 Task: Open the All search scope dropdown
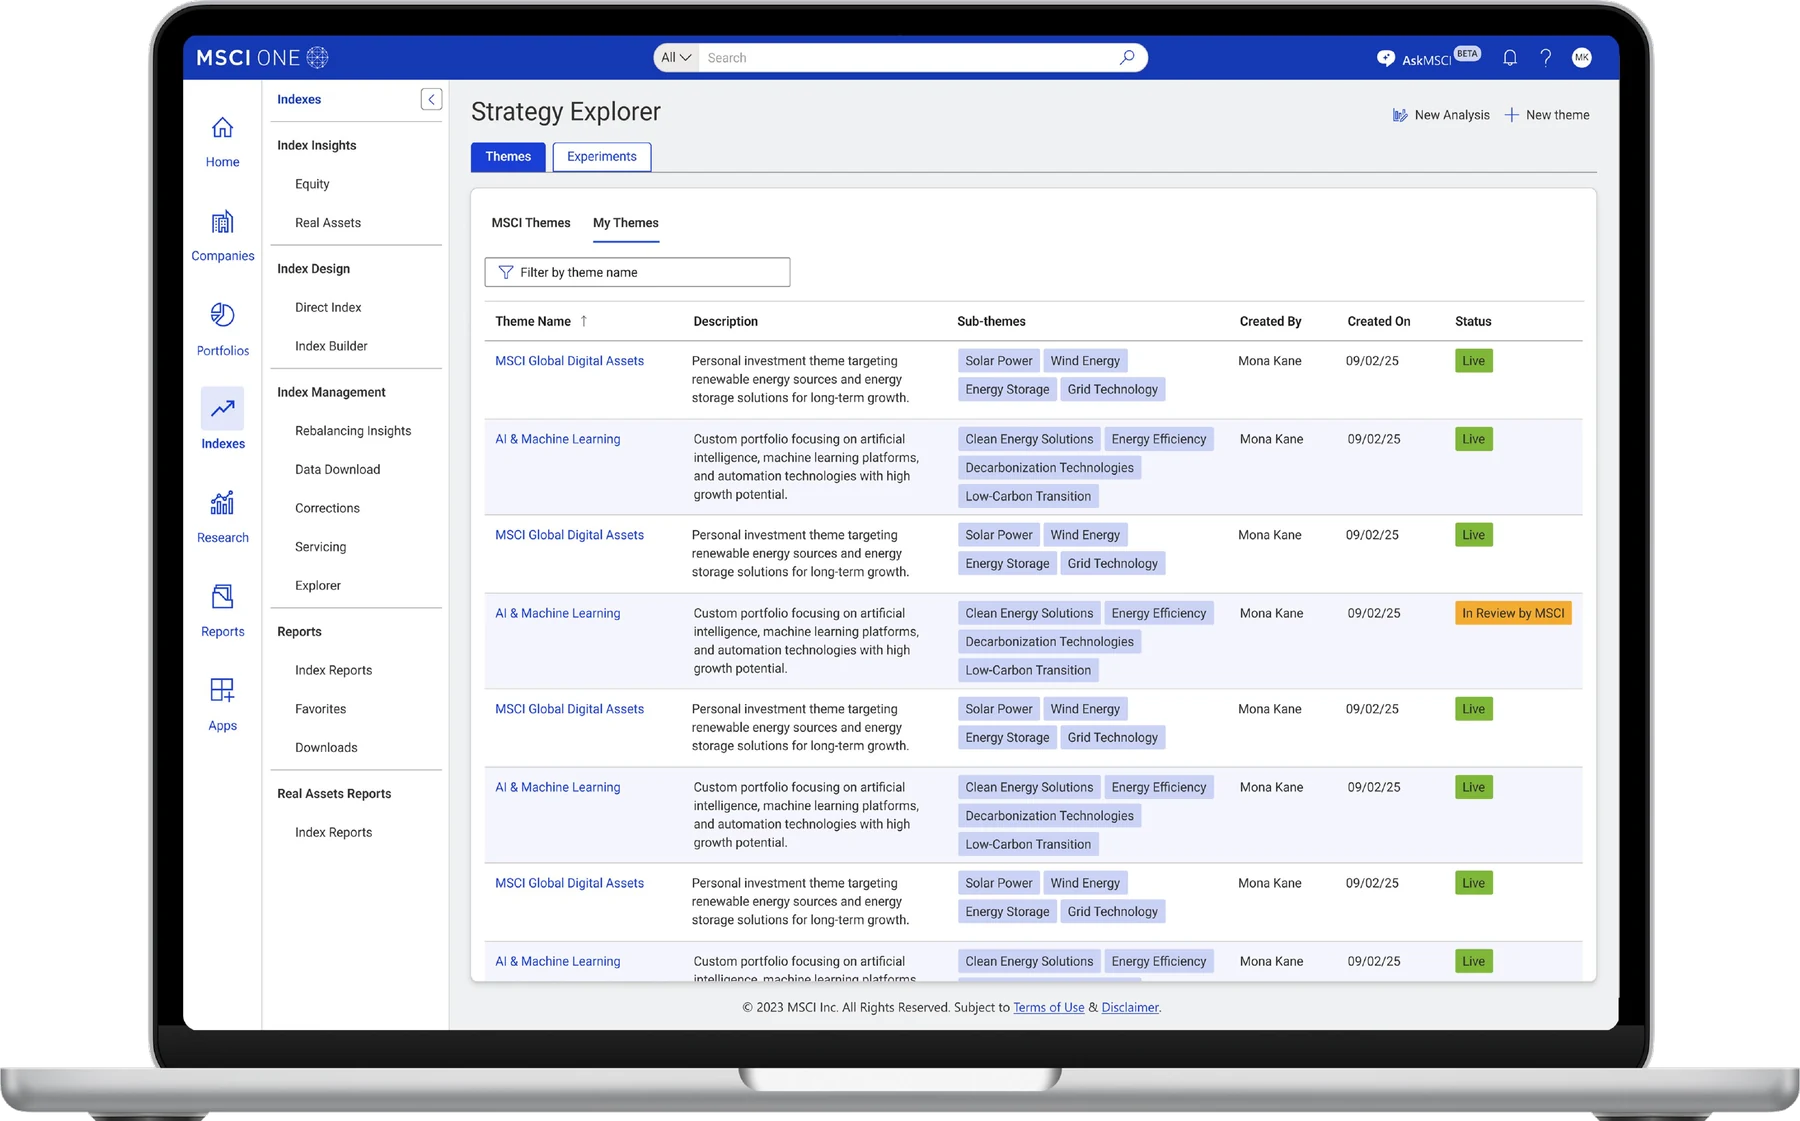(676, 58)
